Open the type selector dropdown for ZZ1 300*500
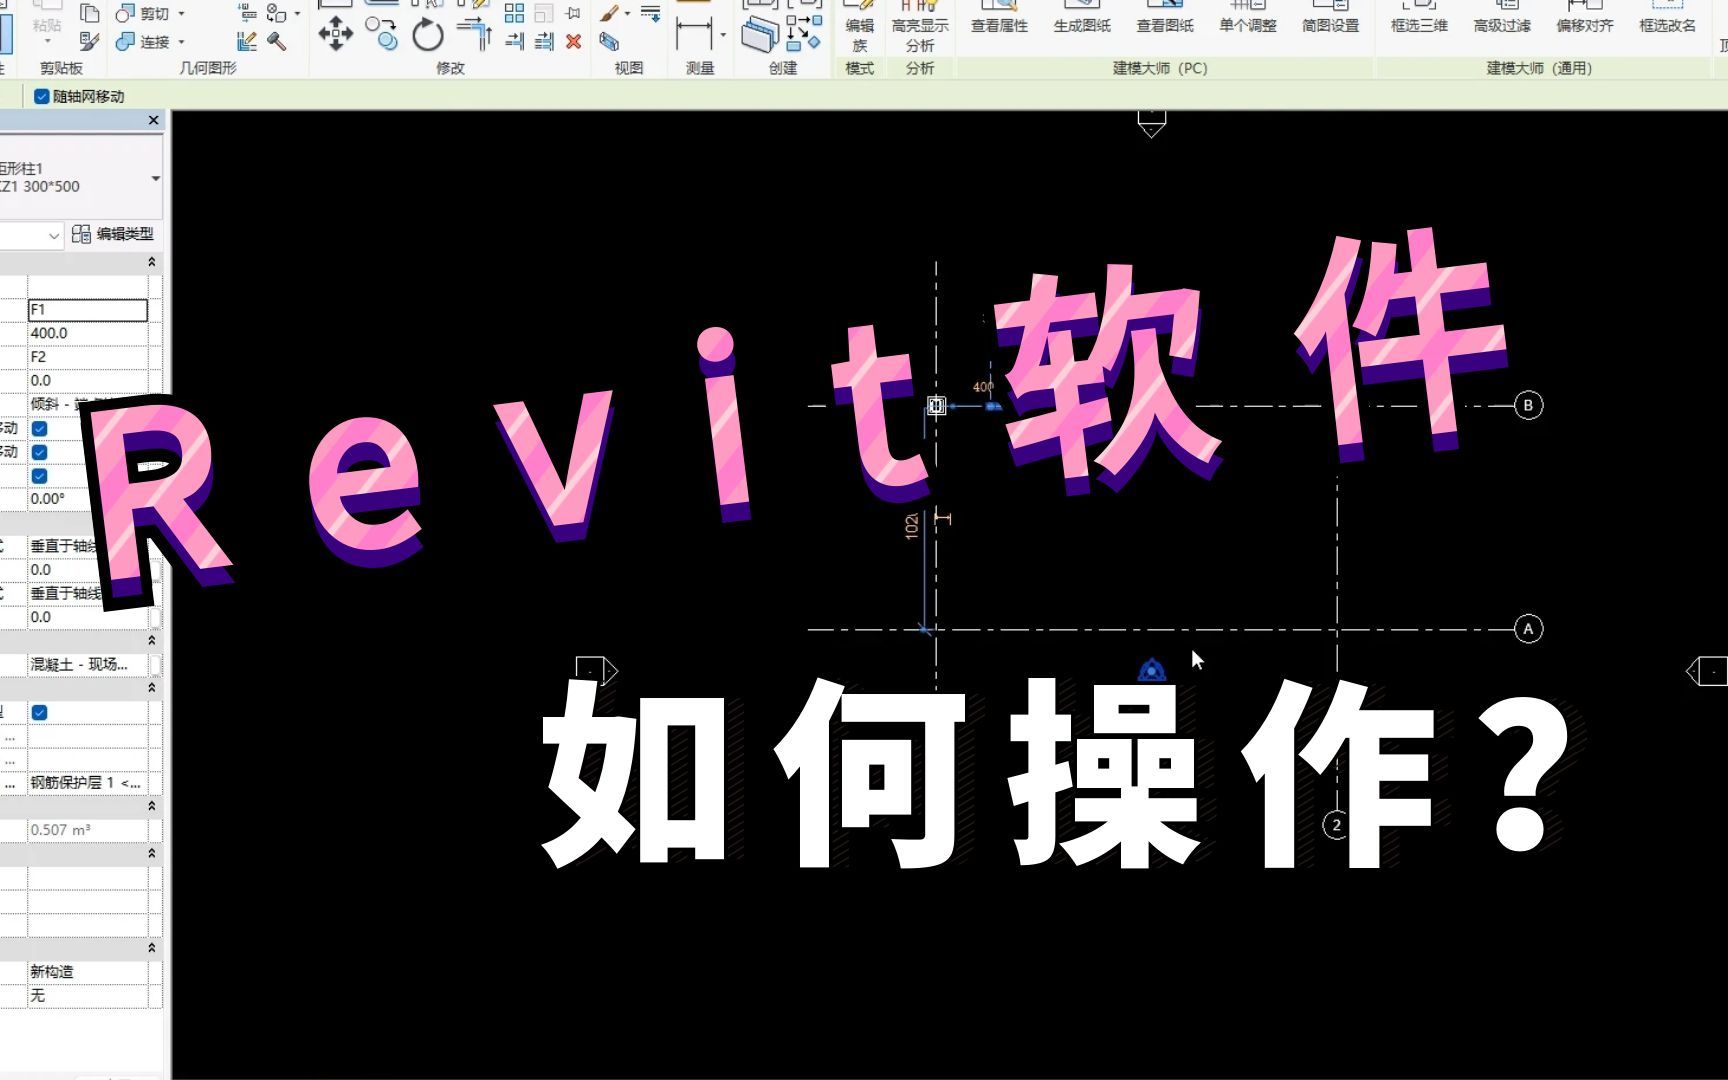 click(x=155, y=178)
